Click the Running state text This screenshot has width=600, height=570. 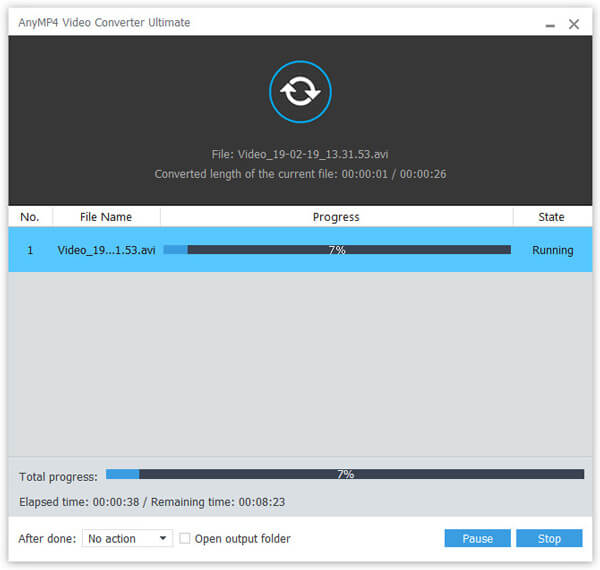[553, 250]
